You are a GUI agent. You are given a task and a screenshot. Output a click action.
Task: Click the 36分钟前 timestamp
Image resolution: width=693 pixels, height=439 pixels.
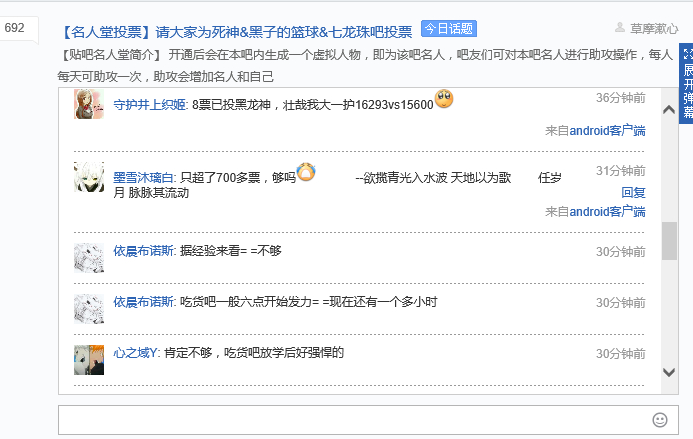point(621,98)
